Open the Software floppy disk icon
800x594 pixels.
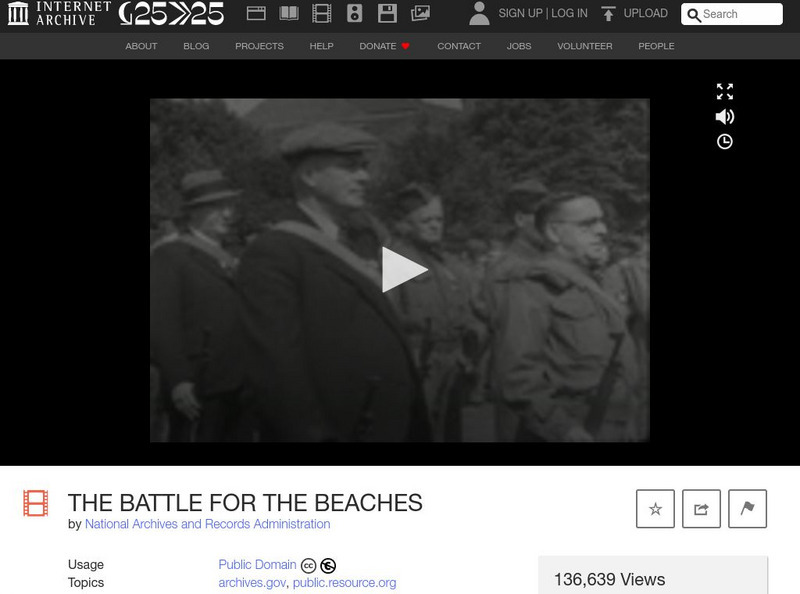click(x=387, y=13)
